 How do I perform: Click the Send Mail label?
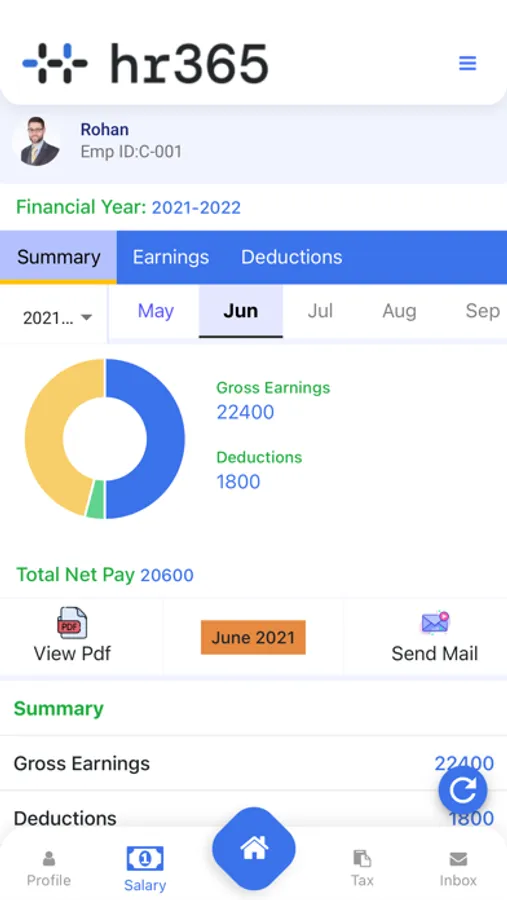click(x=435, y=653)
